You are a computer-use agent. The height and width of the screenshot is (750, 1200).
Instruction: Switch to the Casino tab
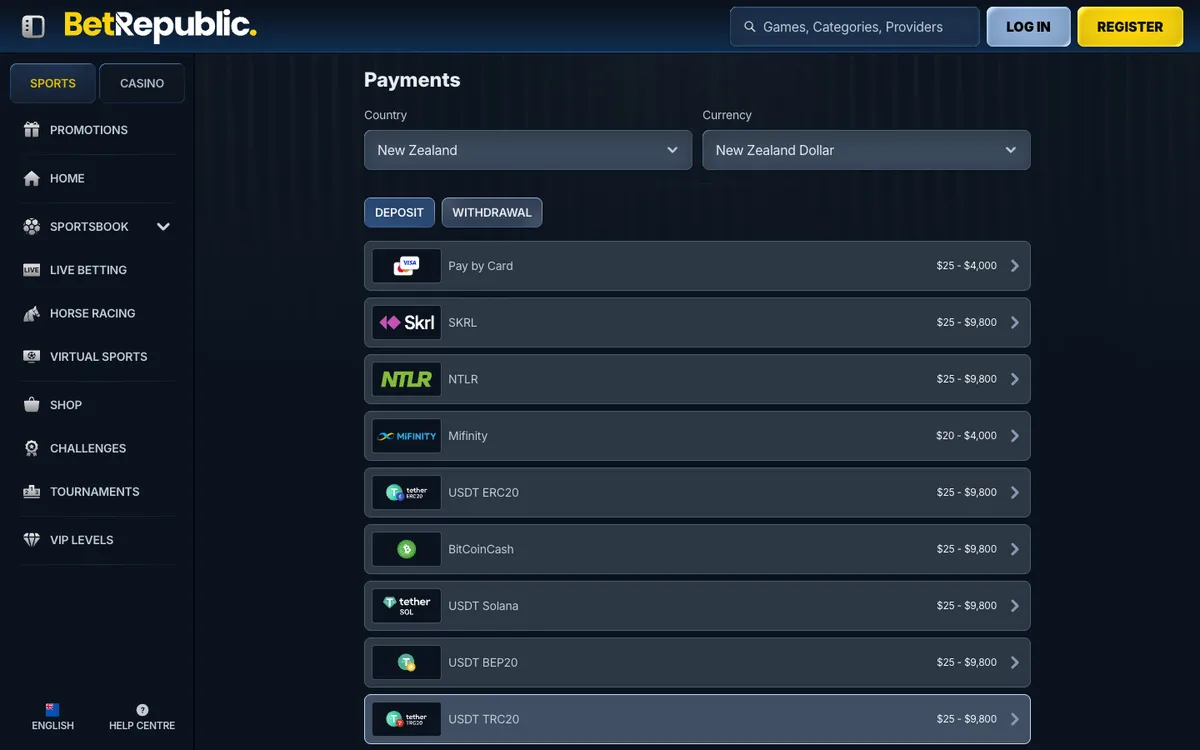point(142,83)
